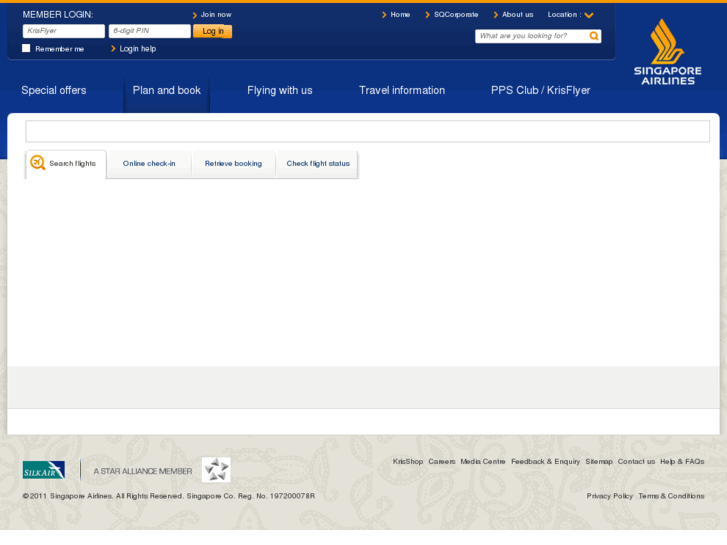Click the 'MEMBER LOGIN:' heading text
Screen dimensions: 727x545
[x=58, y=15]
